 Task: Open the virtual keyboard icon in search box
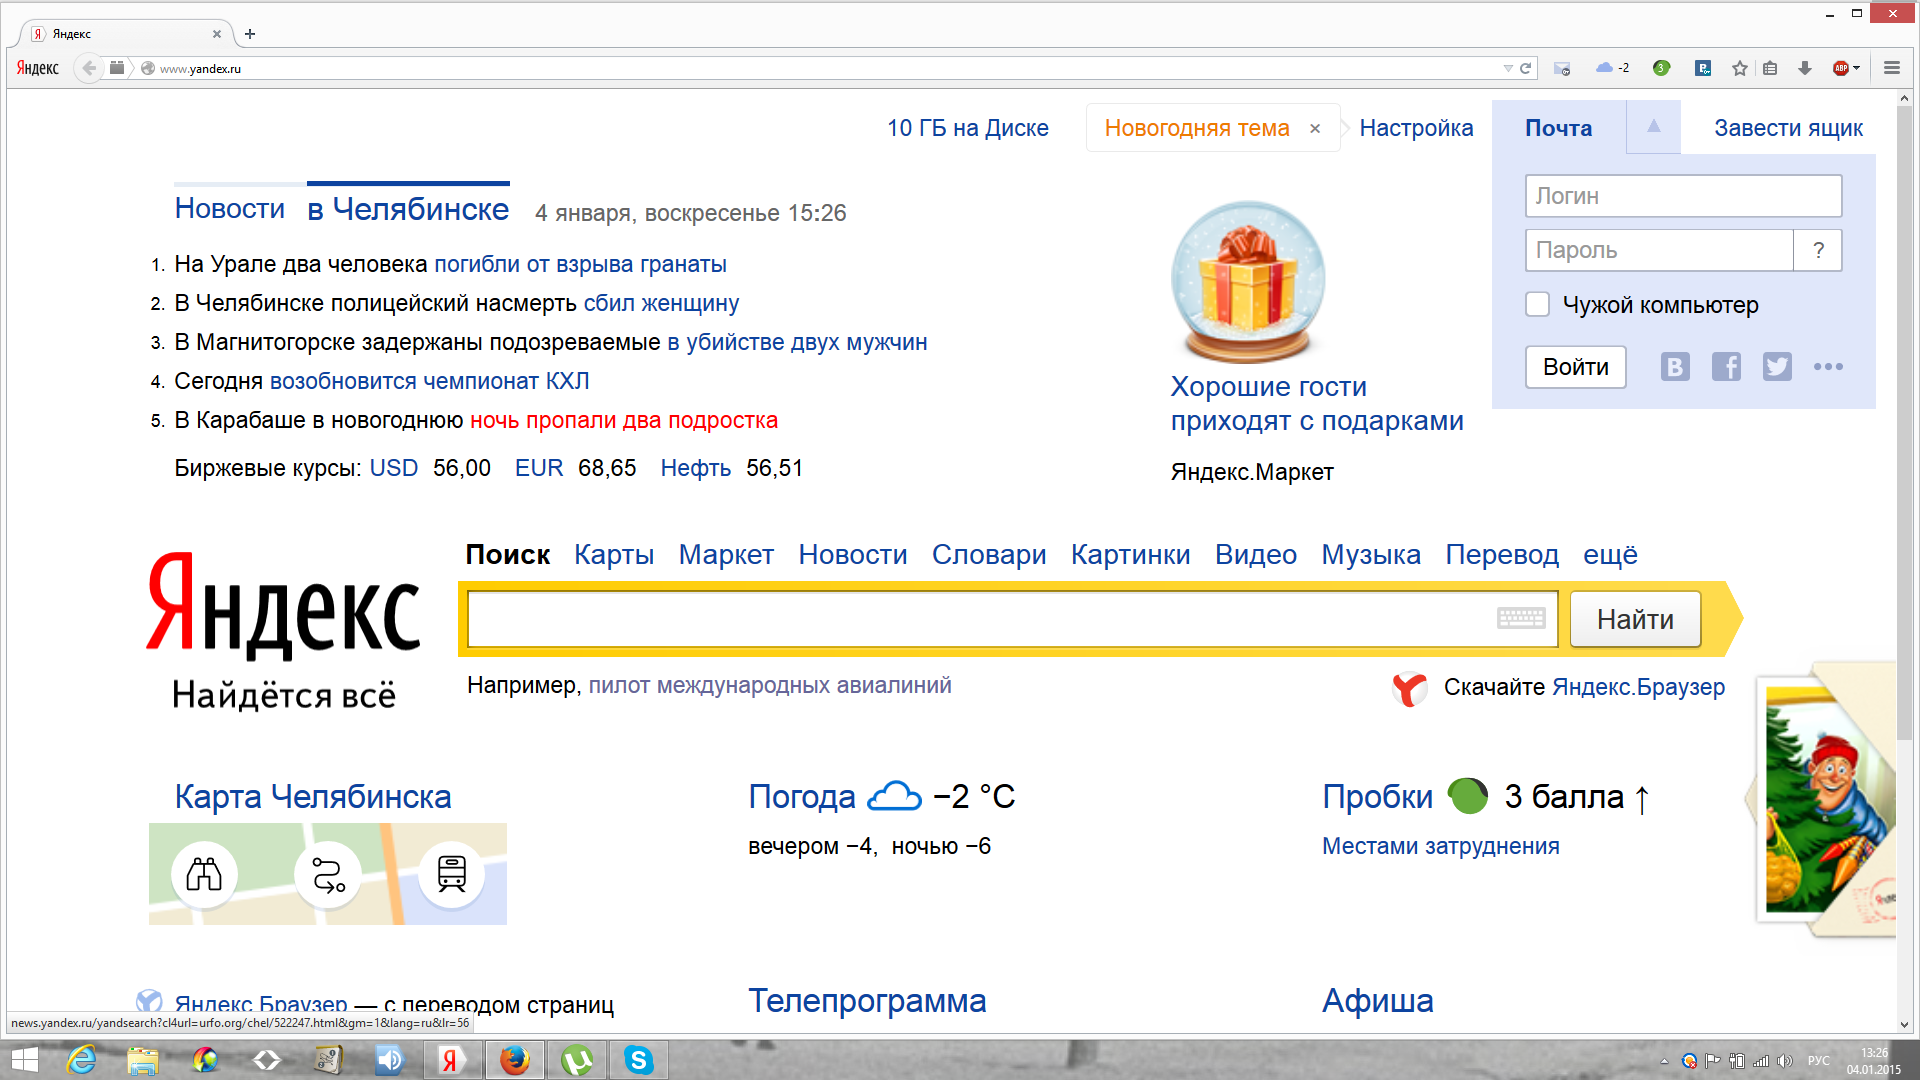tap(1521, 619)
